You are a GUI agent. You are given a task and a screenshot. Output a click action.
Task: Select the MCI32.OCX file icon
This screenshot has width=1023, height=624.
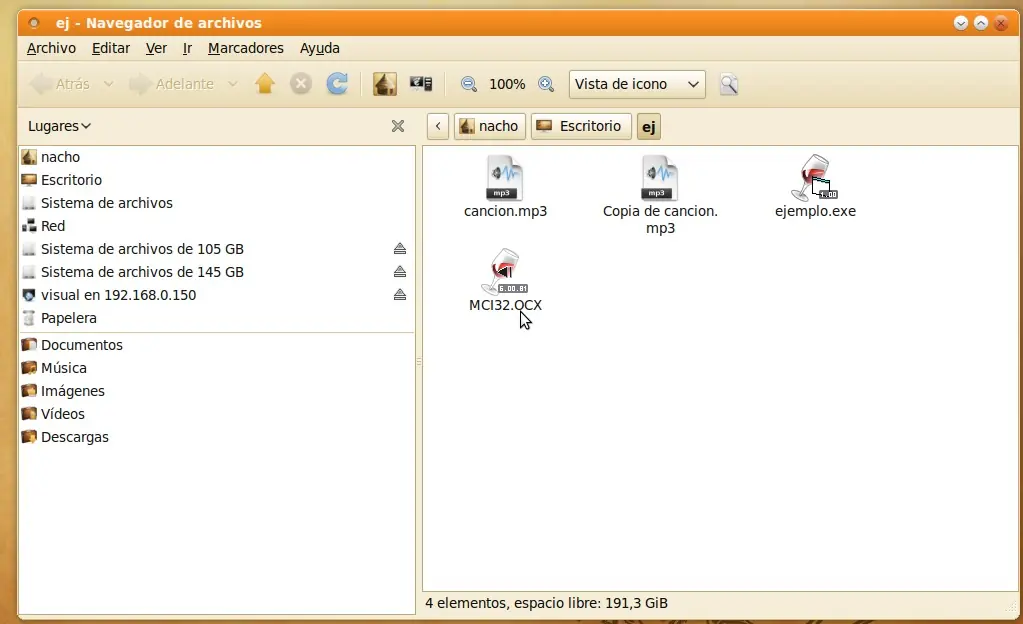[x=504, y=272]
